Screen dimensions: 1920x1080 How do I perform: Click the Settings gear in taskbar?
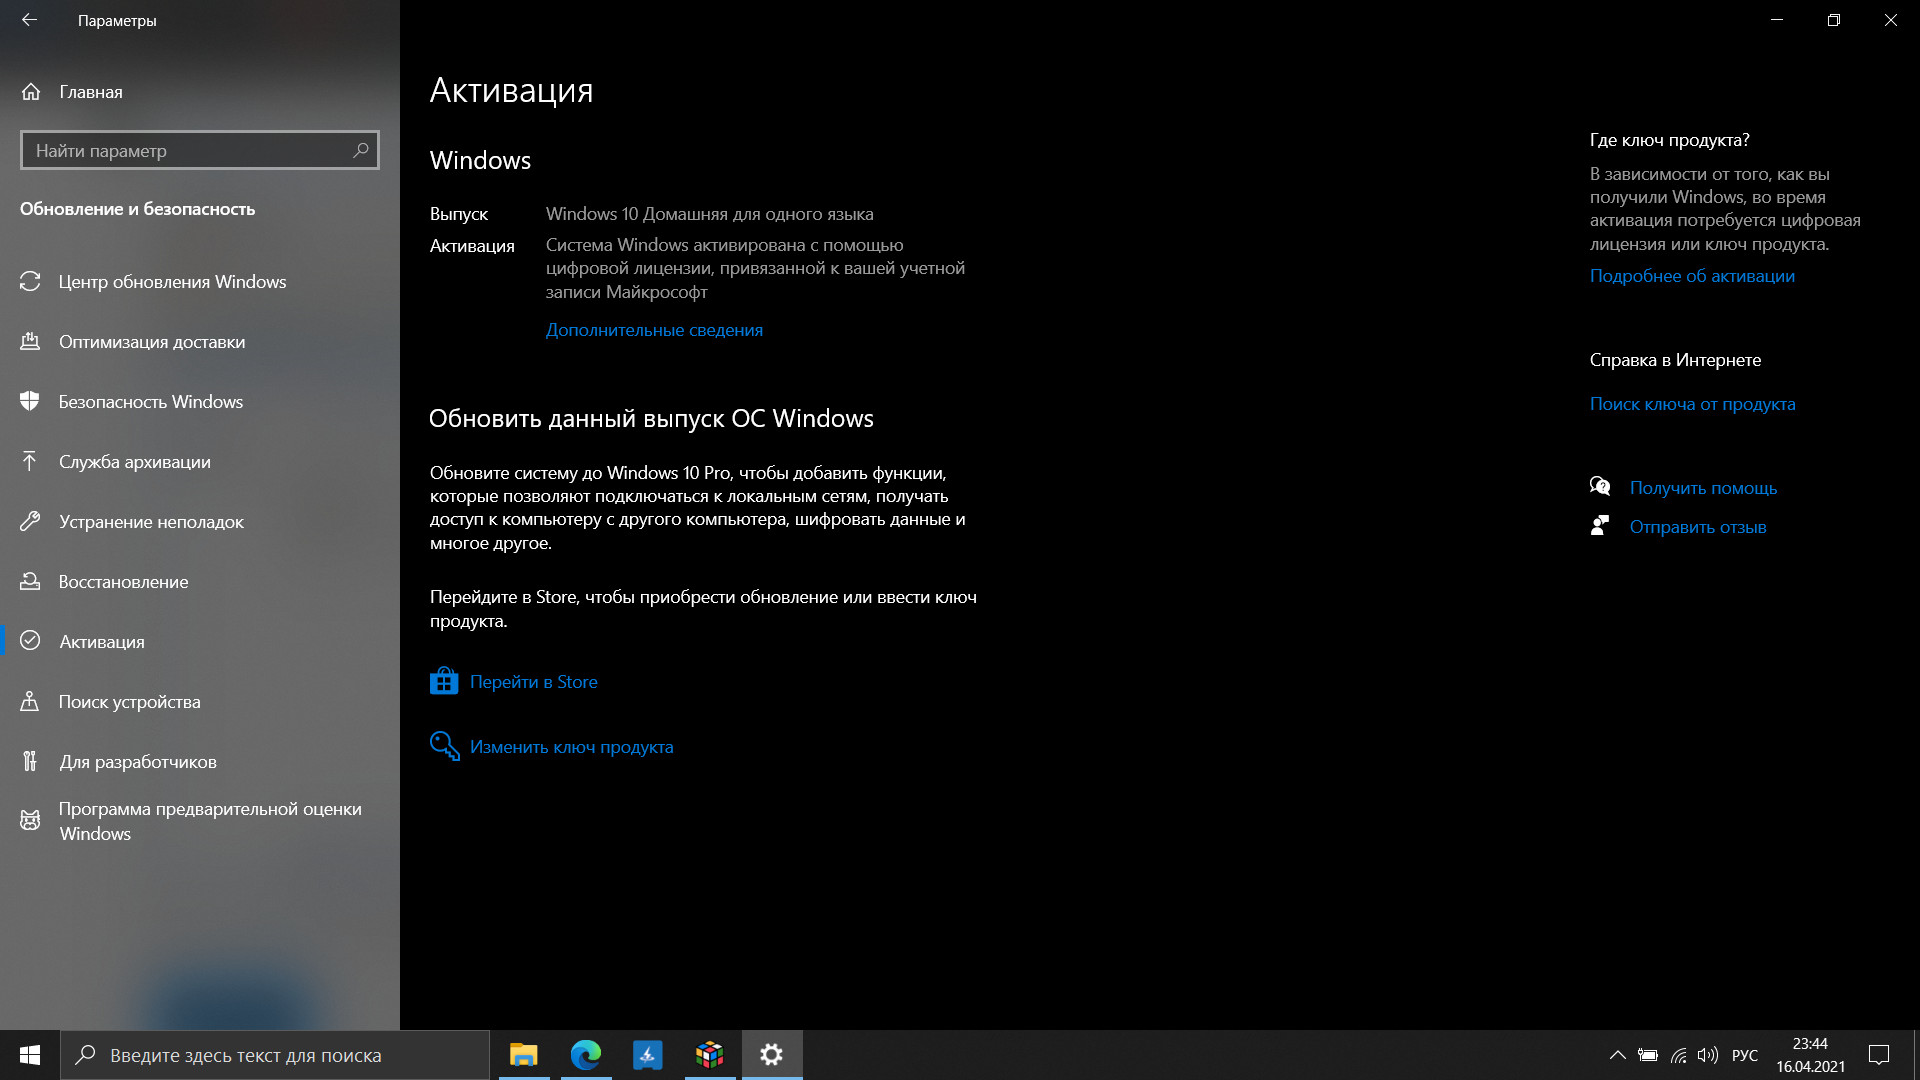[x=772, y=1055]
